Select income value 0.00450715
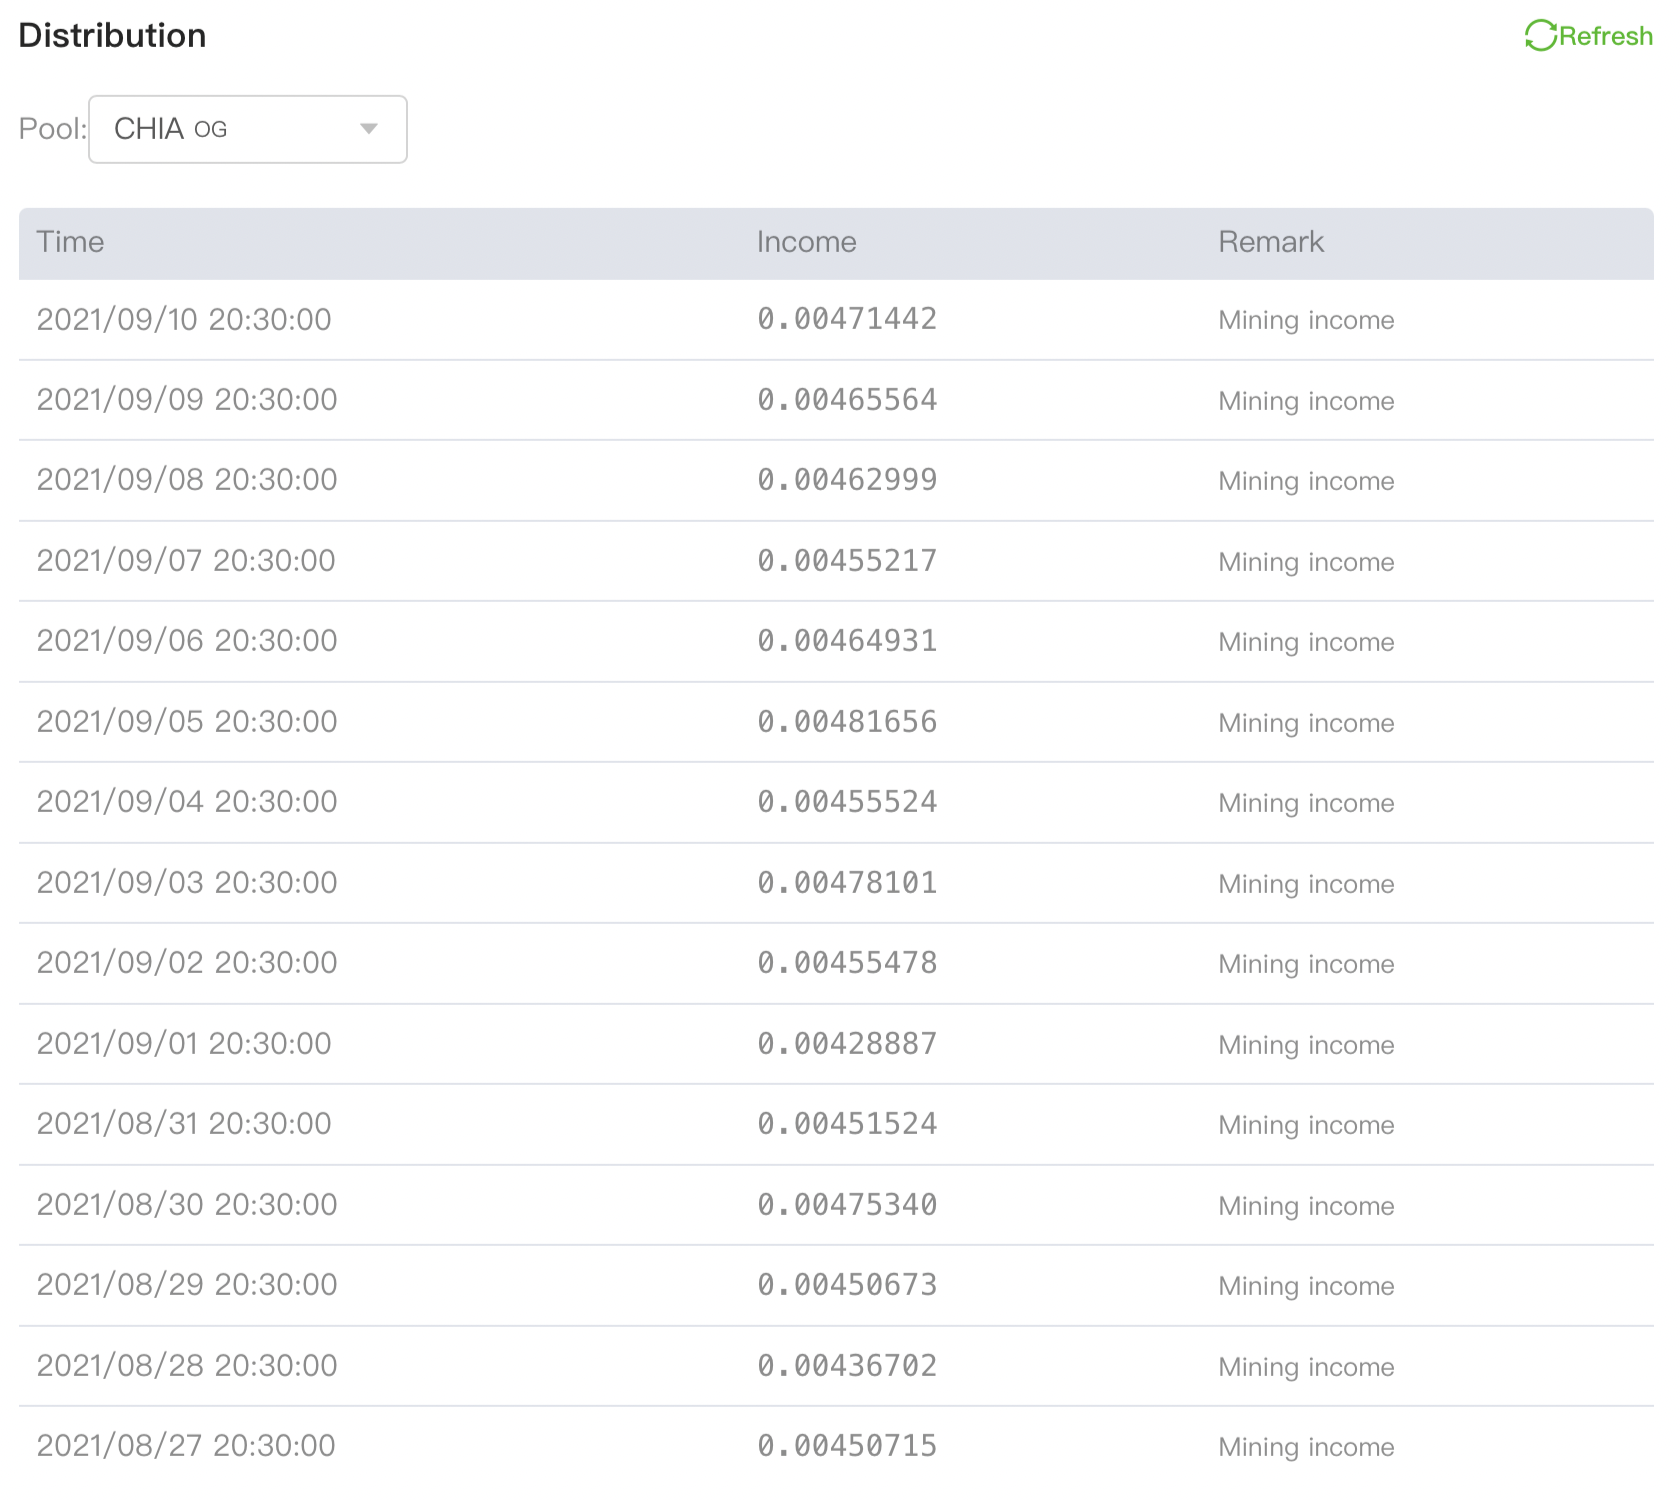Screen dimensions: 1680x1500 click(x=847, y=1446)
